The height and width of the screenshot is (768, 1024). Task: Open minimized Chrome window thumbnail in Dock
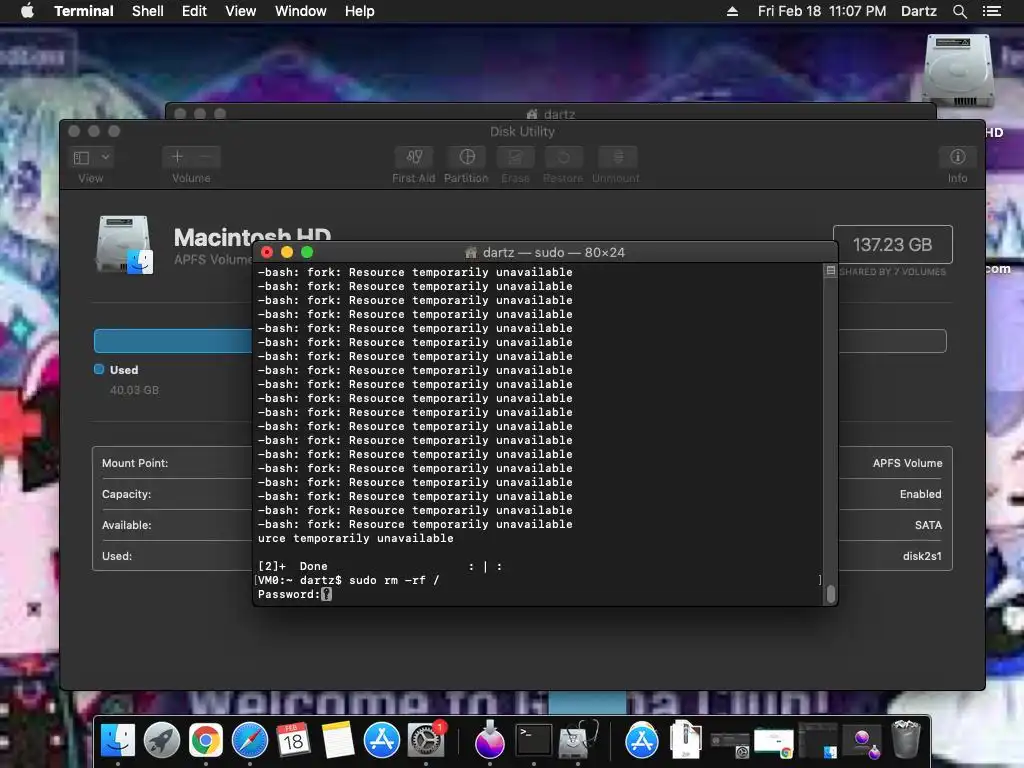tap(774, 743)
